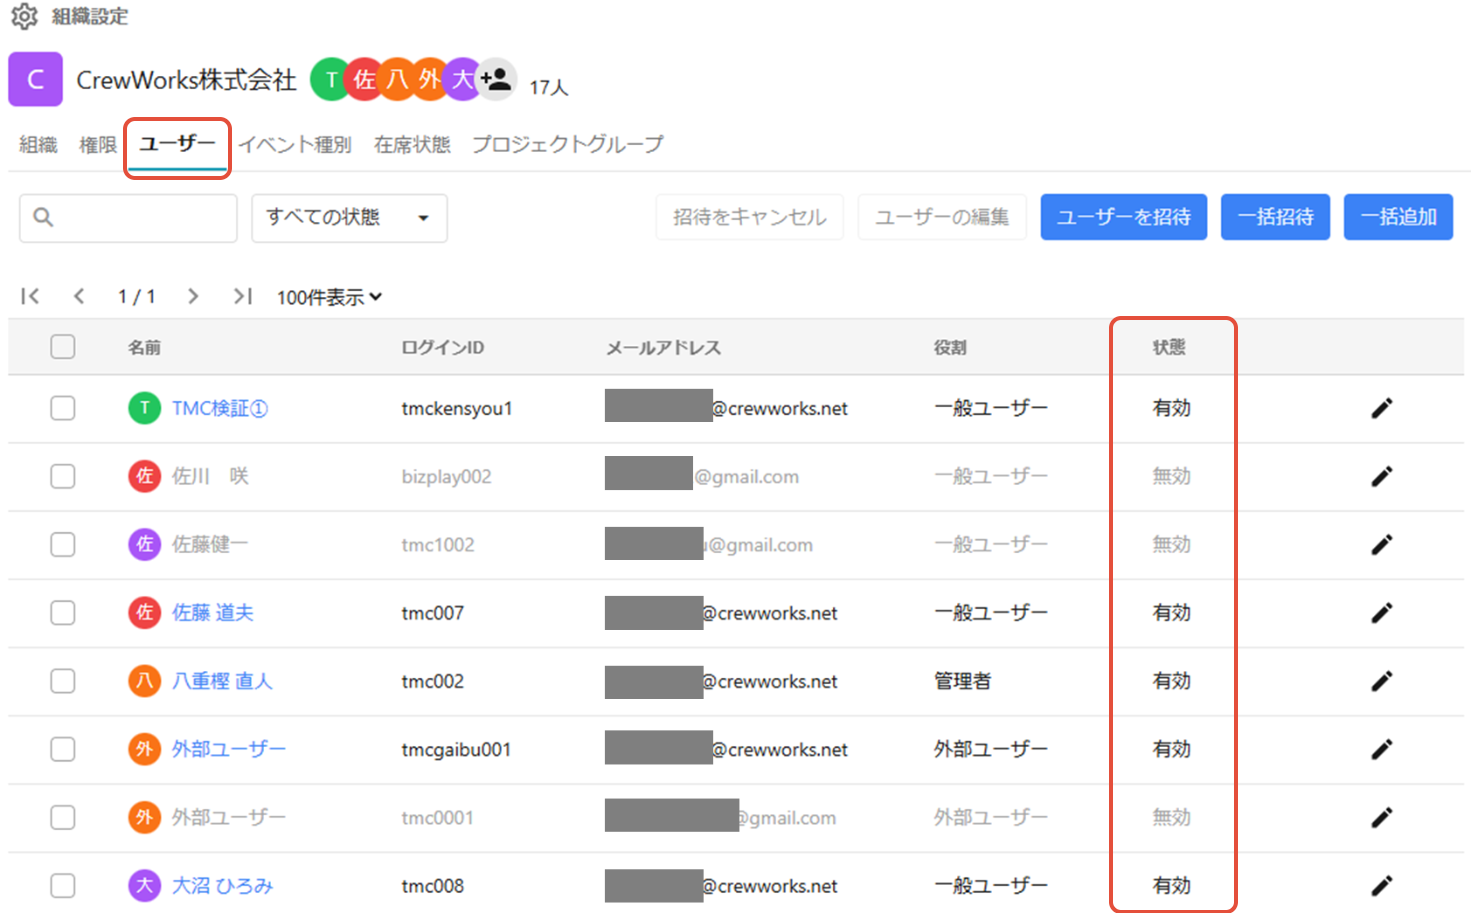
Task: Click the ユーザーを招待 button
Action: tap(1124, 217)
